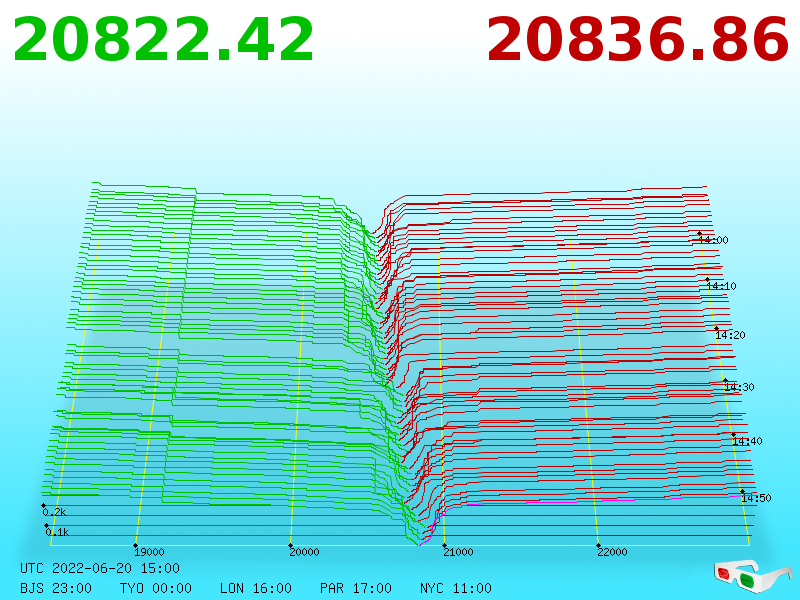Select the 14:10 time axis marker

[721, 286]
